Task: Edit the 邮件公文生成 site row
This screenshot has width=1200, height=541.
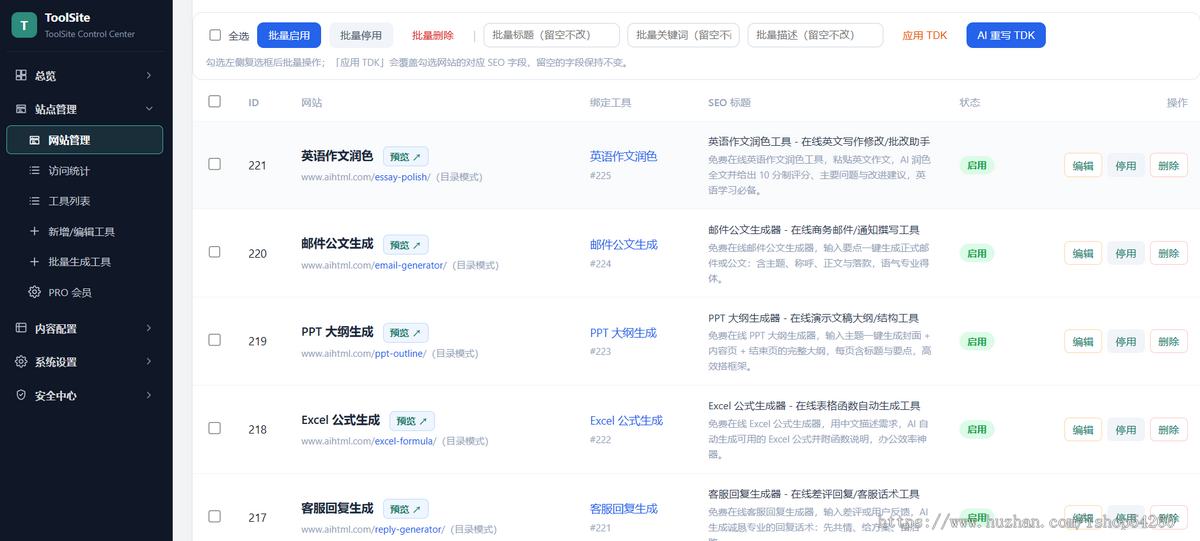Action: pos(1083,253)
